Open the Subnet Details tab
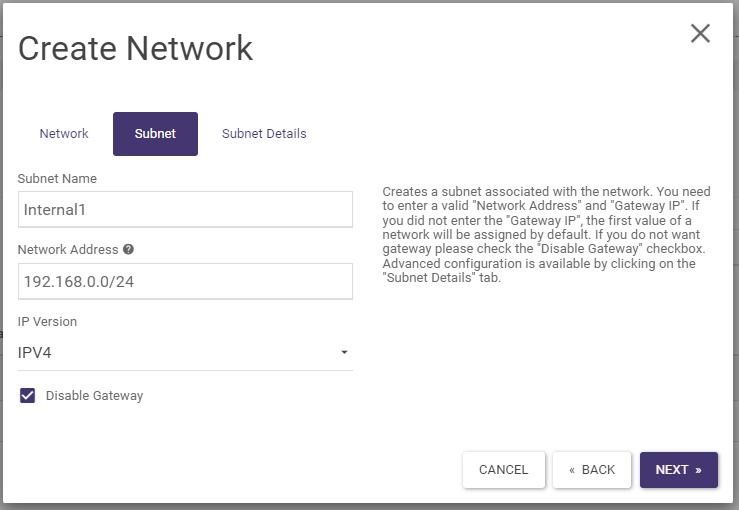 (x=264, y=134)
